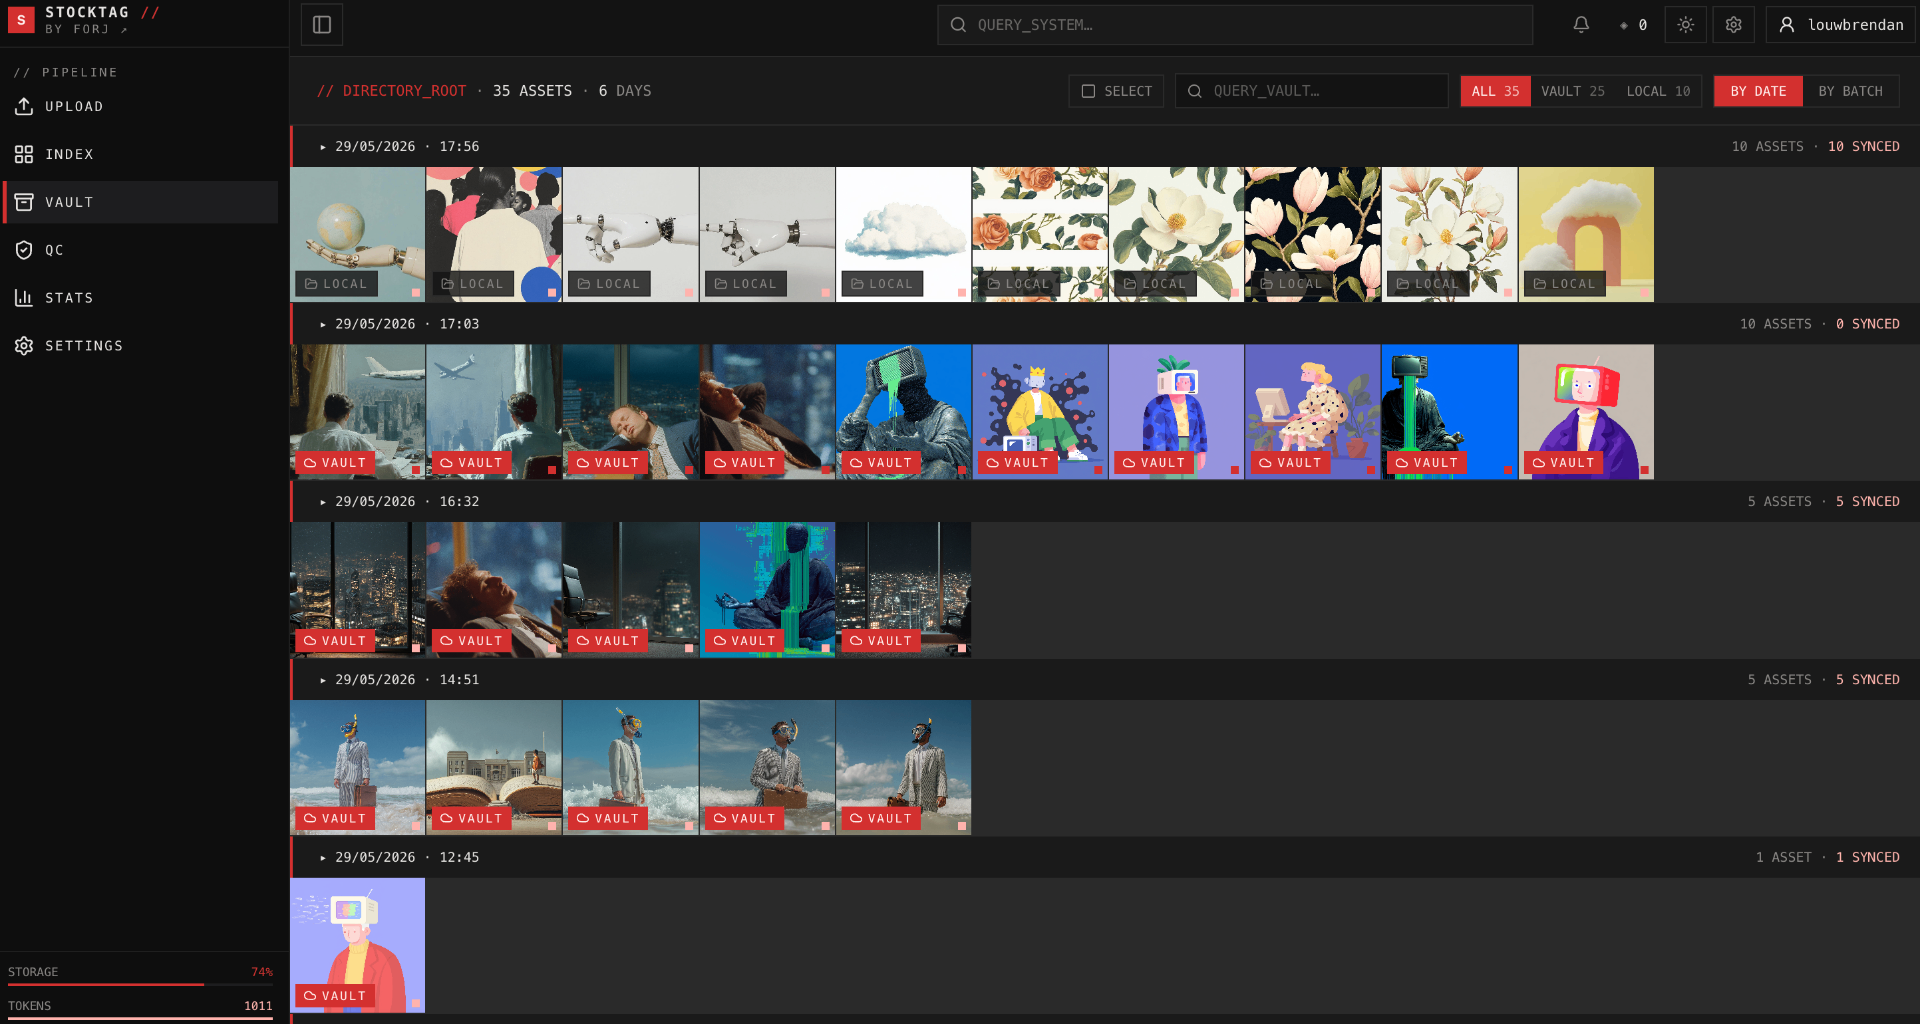Filter by LOCAL 10 assets
The height and width of the screenshot is (1024, 1920).
pos(1658,91)
